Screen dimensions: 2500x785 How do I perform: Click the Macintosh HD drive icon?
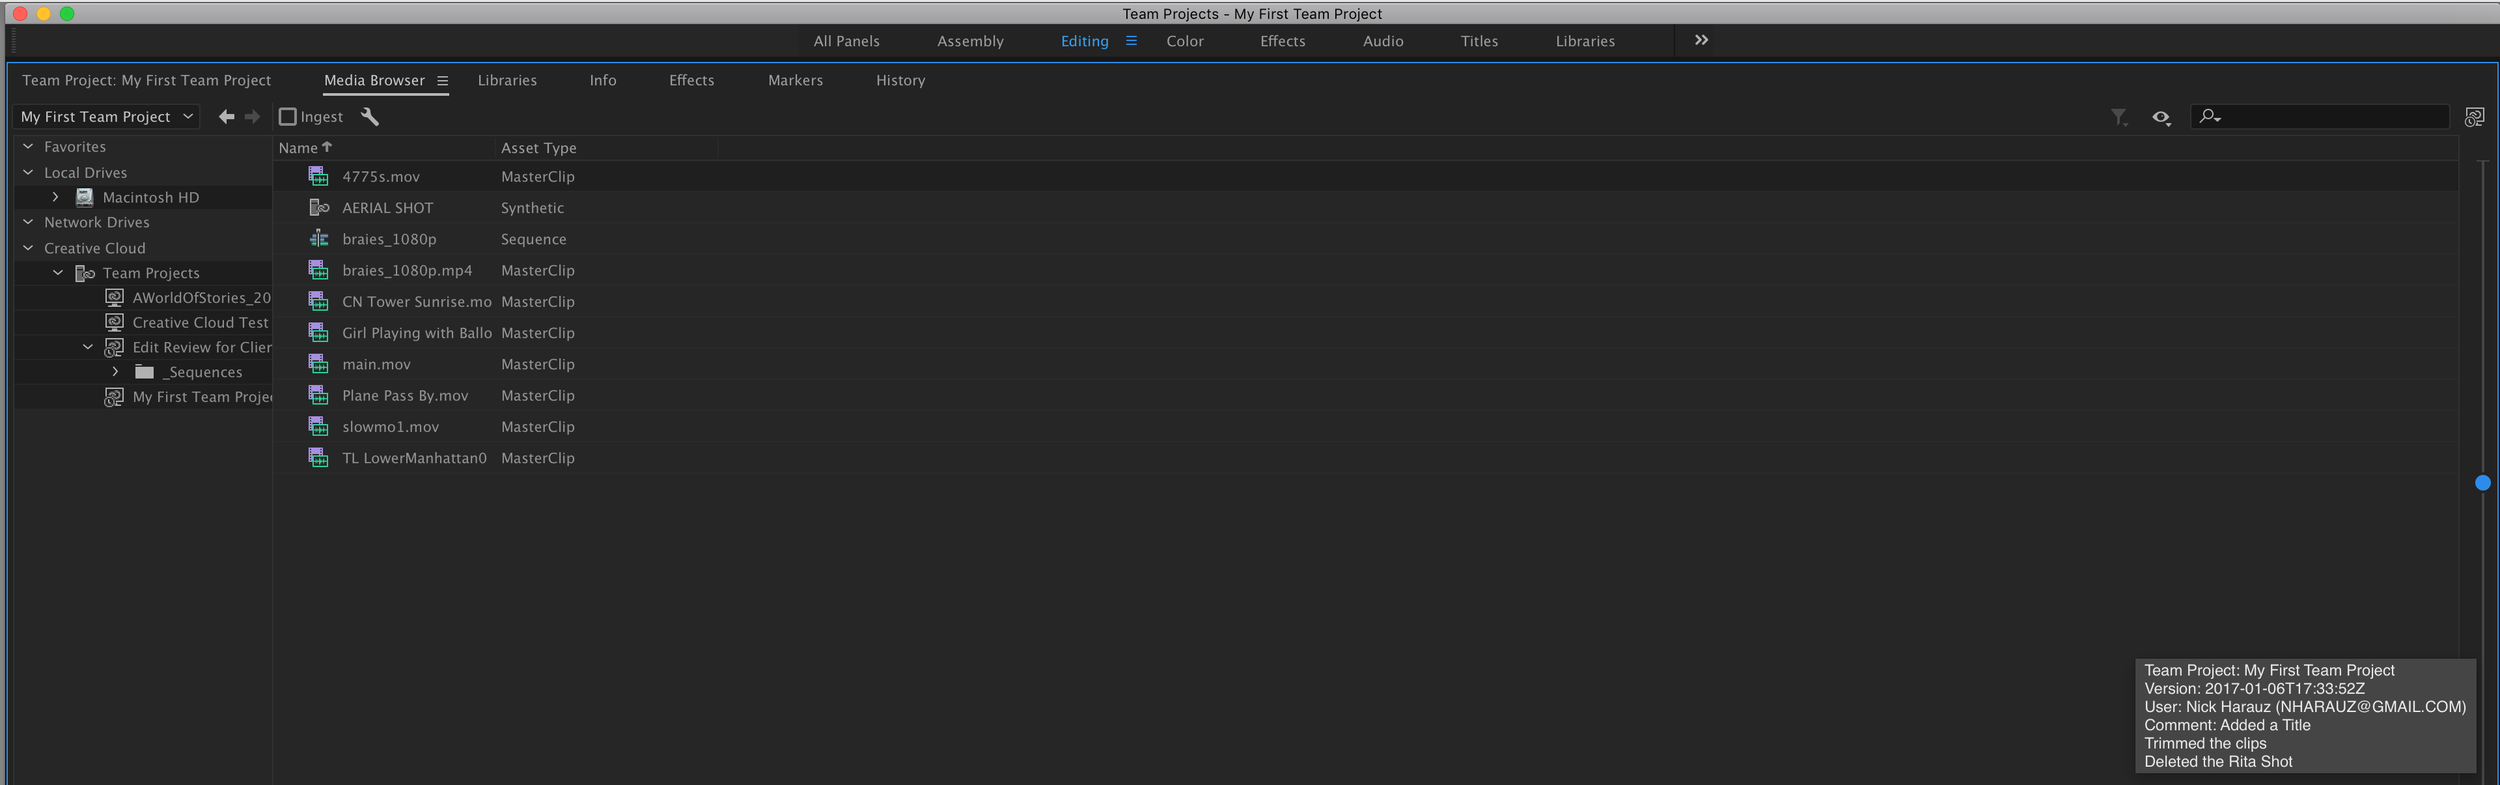(85, 197)
